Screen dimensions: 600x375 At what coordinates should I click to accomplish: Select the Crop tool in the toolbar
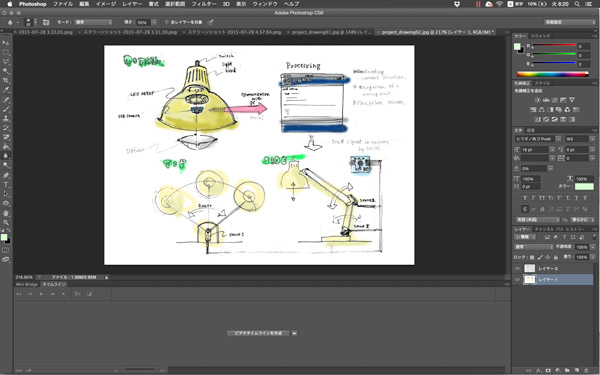click(x=6, y=80)
